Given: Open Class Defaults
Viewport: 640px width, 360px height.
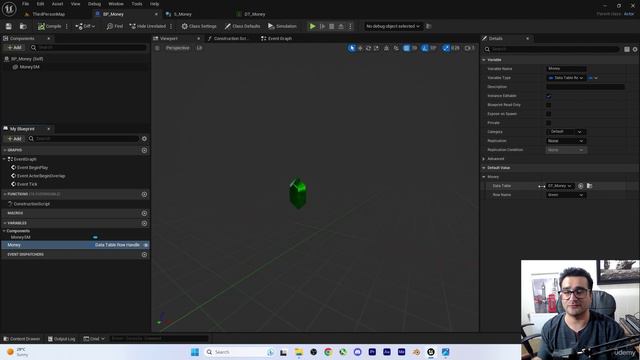Looking at the screenshot, I should pyautogui.click(x=242, y=26).
